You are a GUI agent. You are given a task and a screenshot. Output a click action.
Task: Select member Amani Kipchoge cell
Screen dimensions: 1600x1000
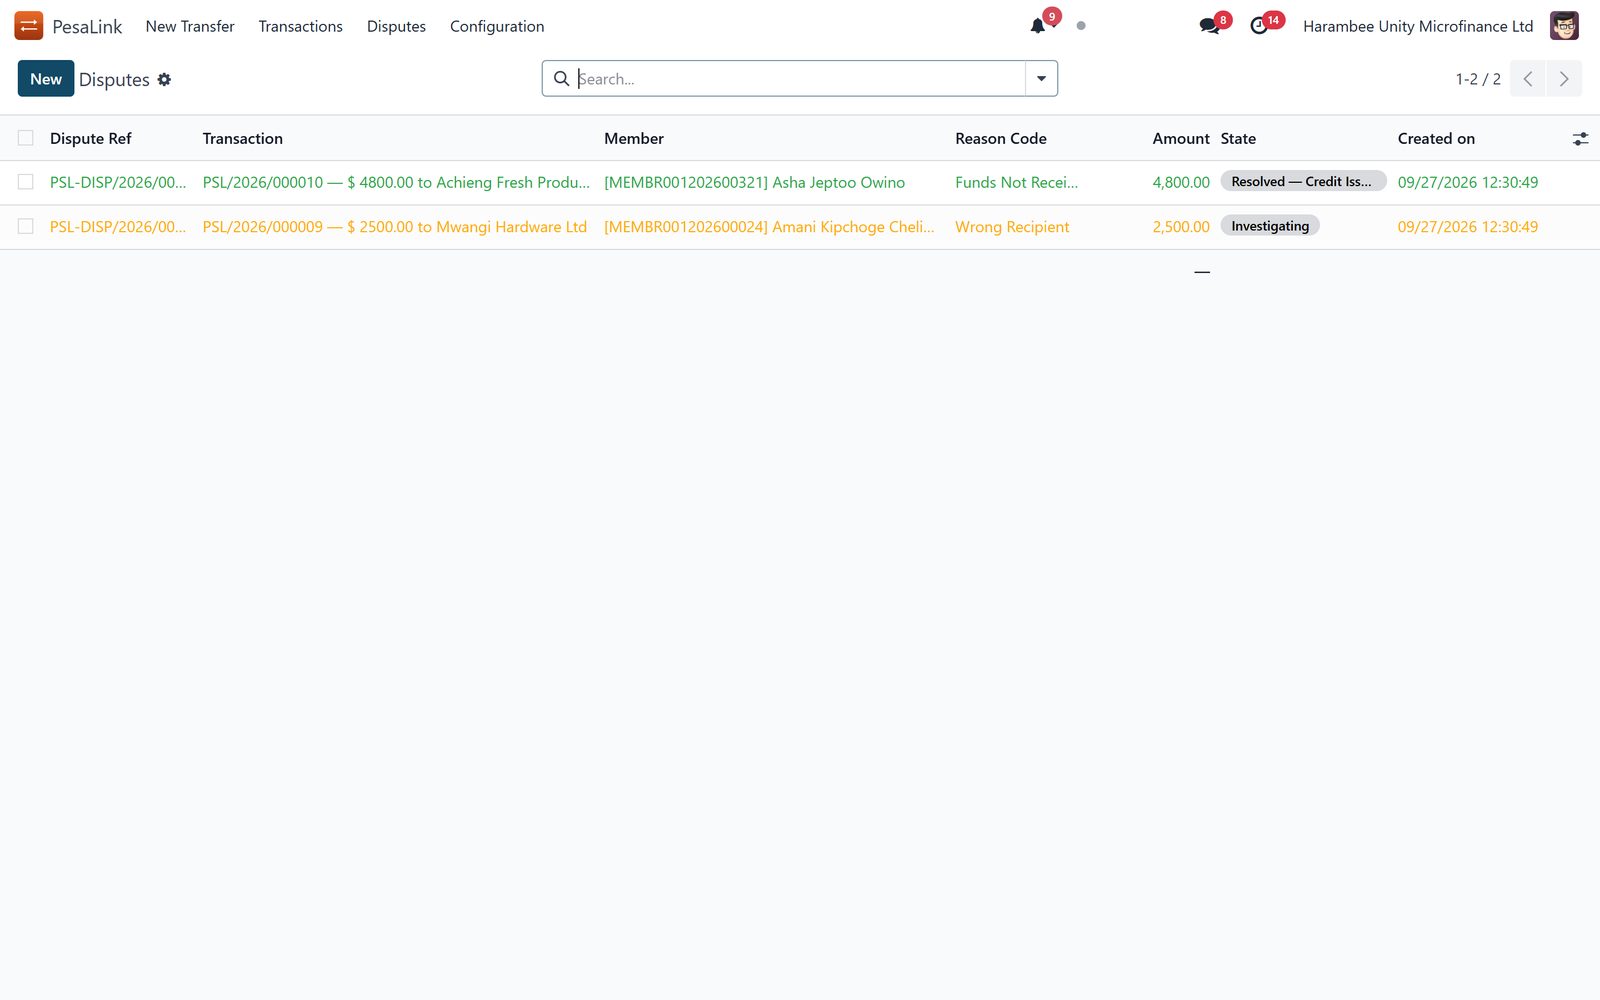(x=769, y=226)
